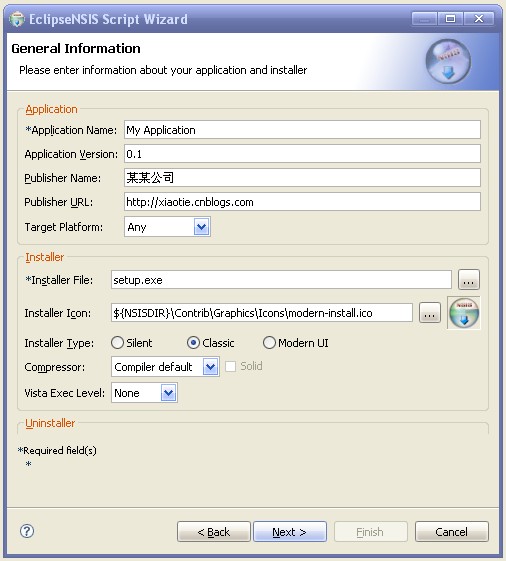The width and height of the screenshot is (506, 561).
Task: Maximize the Script Wizard window
Action: coord(450,18)
